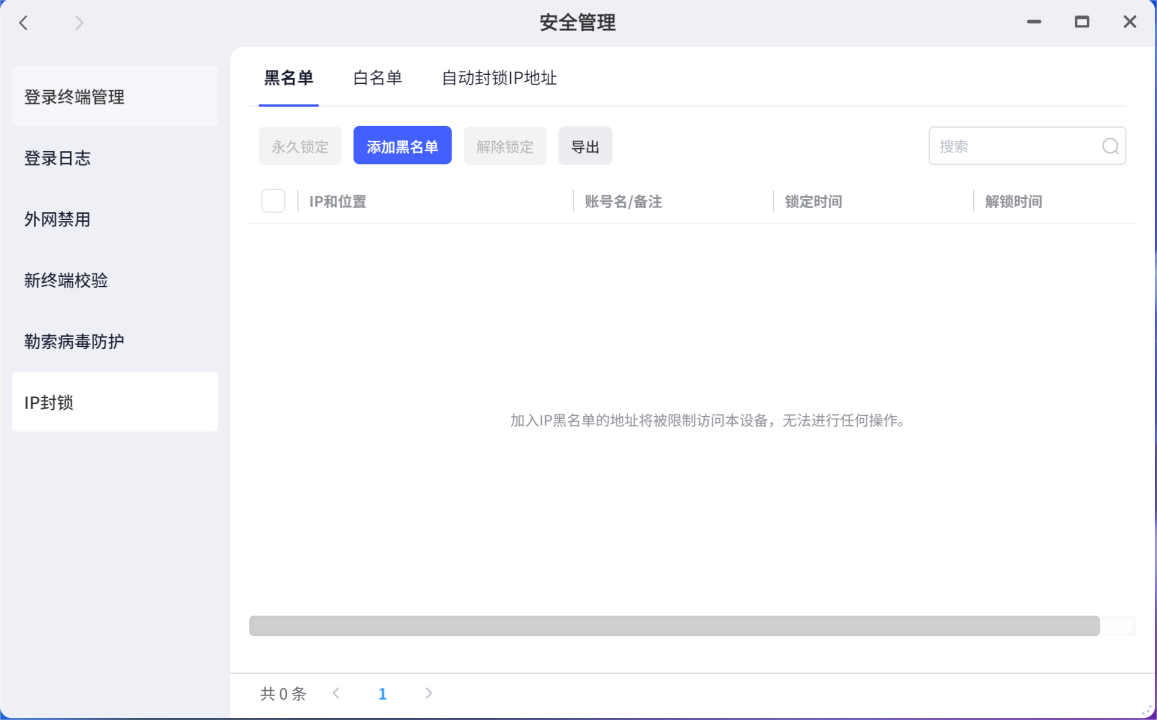Go to previous page in pagination

click(336, 693)
